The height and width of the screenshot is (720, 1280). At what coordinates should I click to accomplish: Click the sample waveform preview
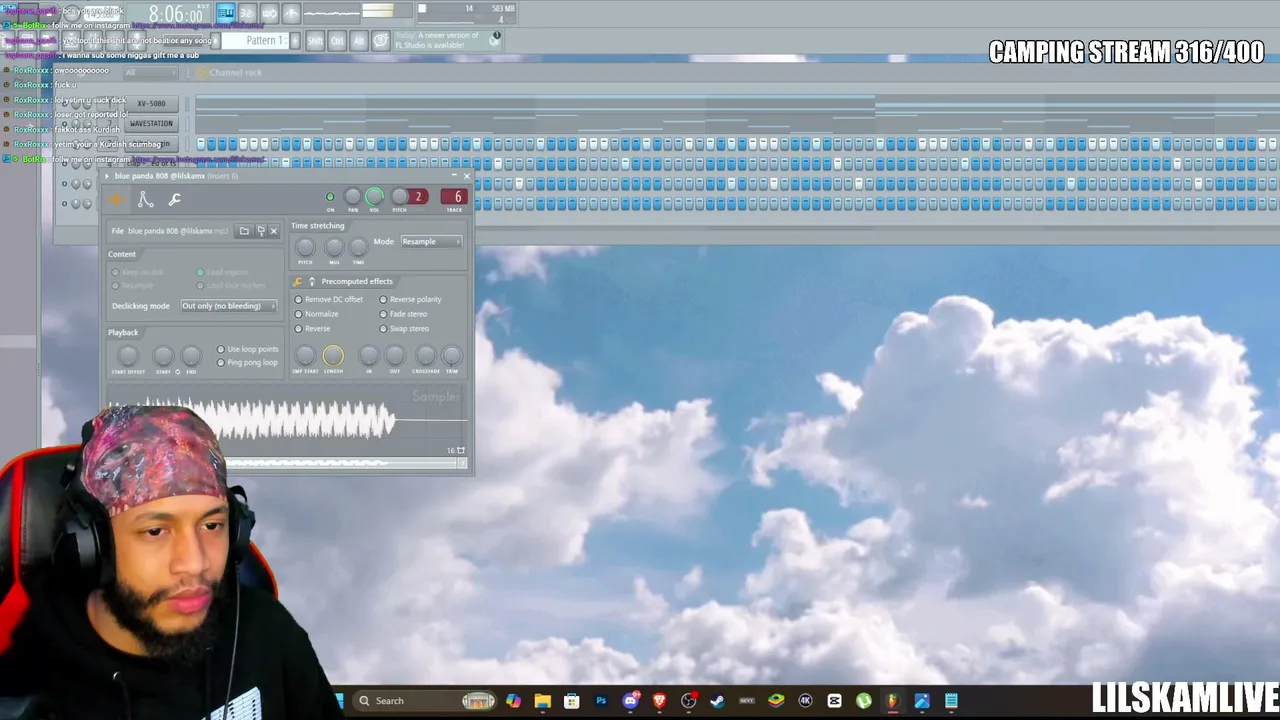pos(287,418)
